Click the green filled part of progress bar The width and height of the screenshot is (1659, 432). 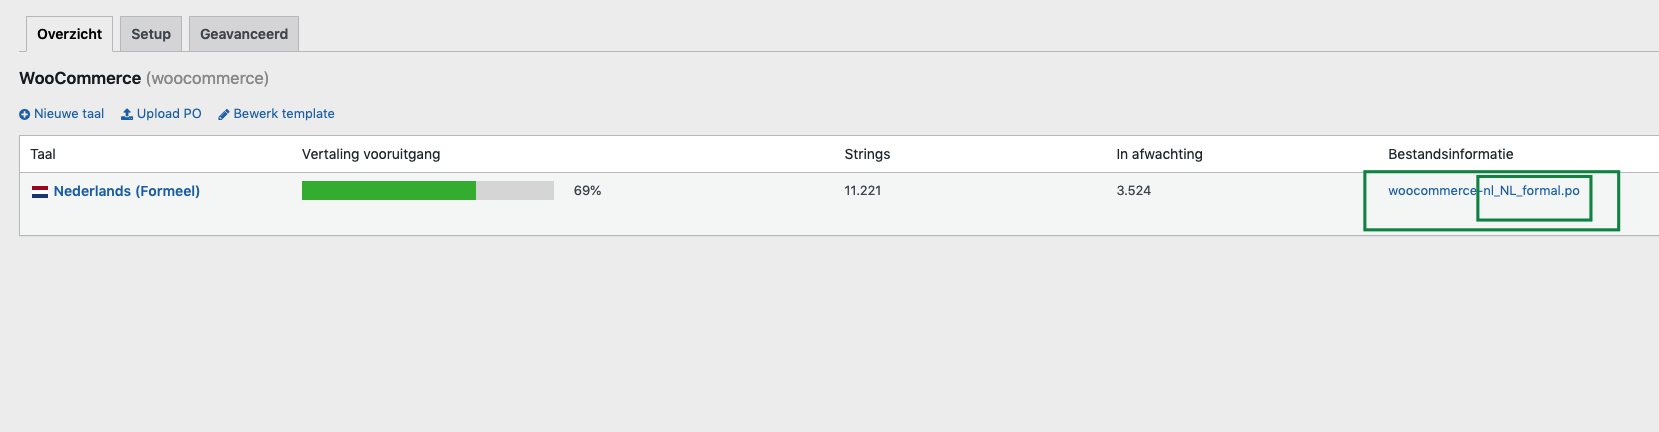389,190
